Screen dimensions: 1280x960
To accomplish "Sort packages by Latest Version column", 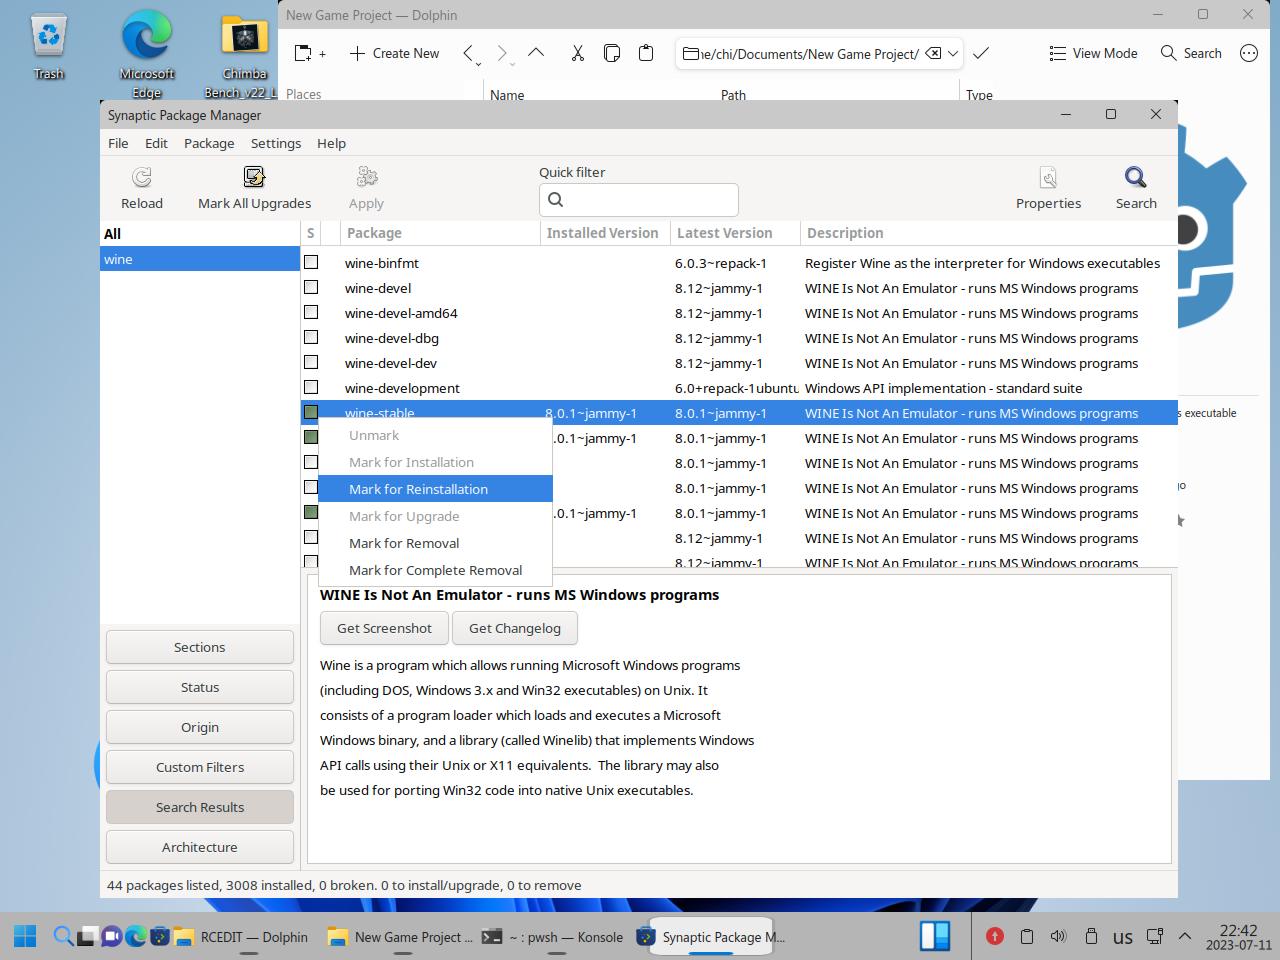I will tap(735, 233).
